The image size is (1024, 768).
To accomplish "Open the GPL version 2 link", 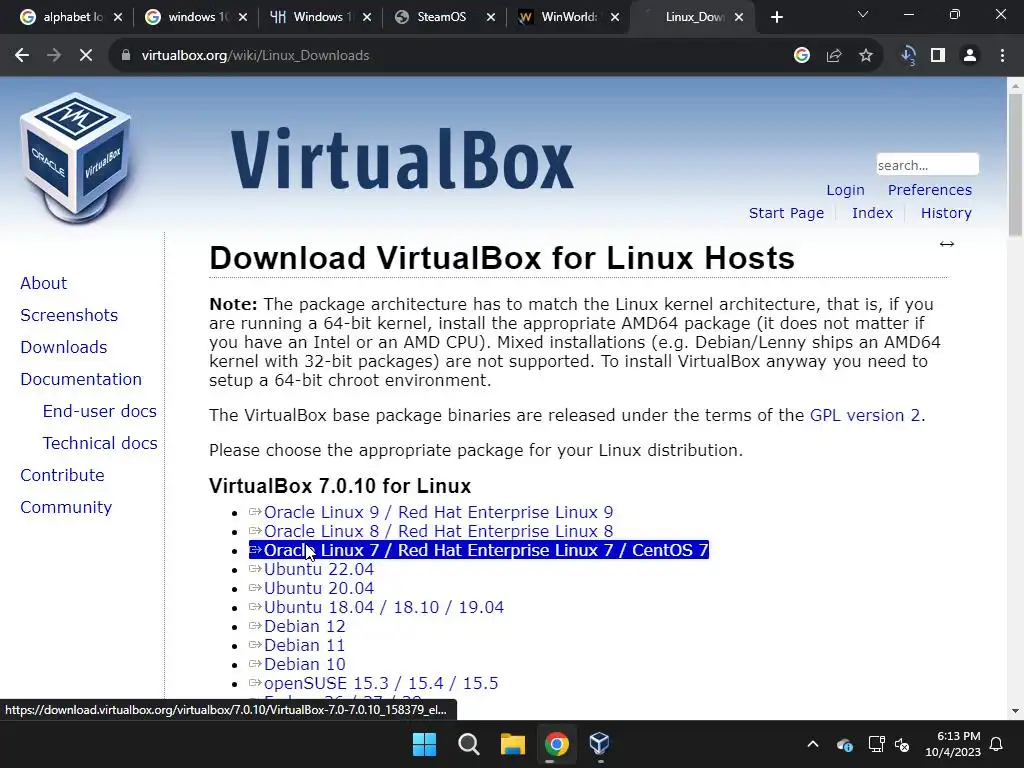I will pos(865,415).
